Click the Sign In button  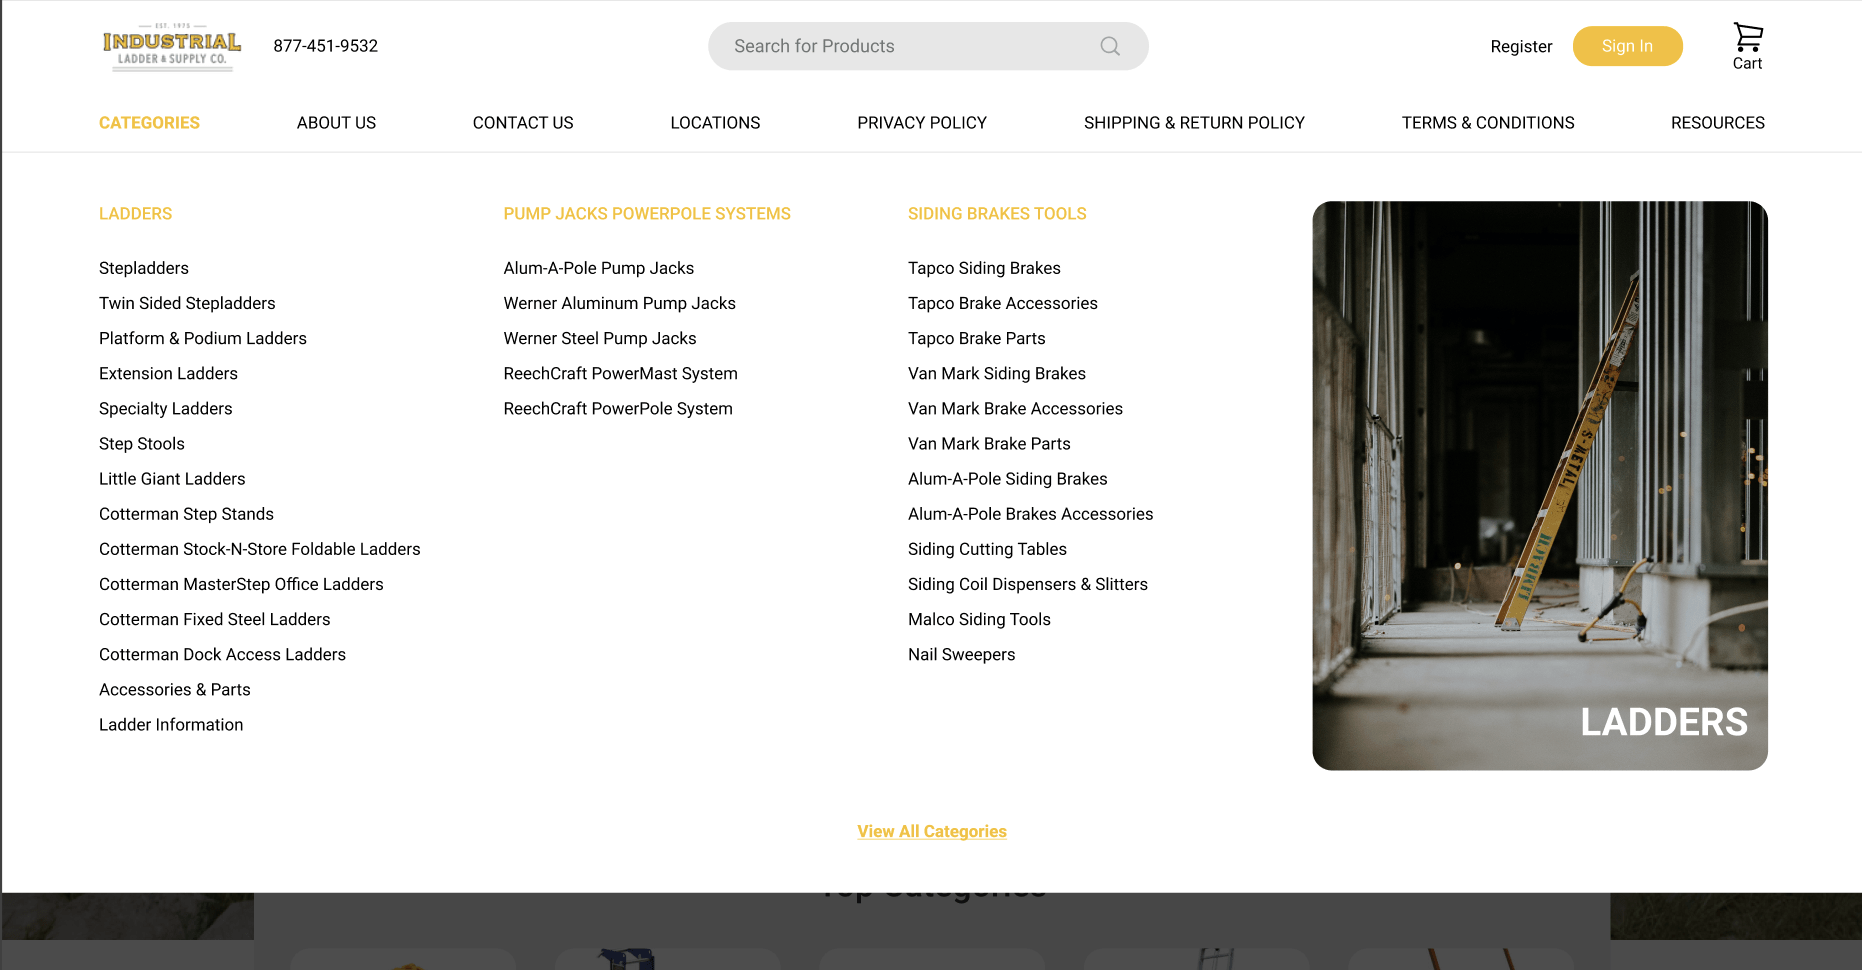(x=1627, y=46)
